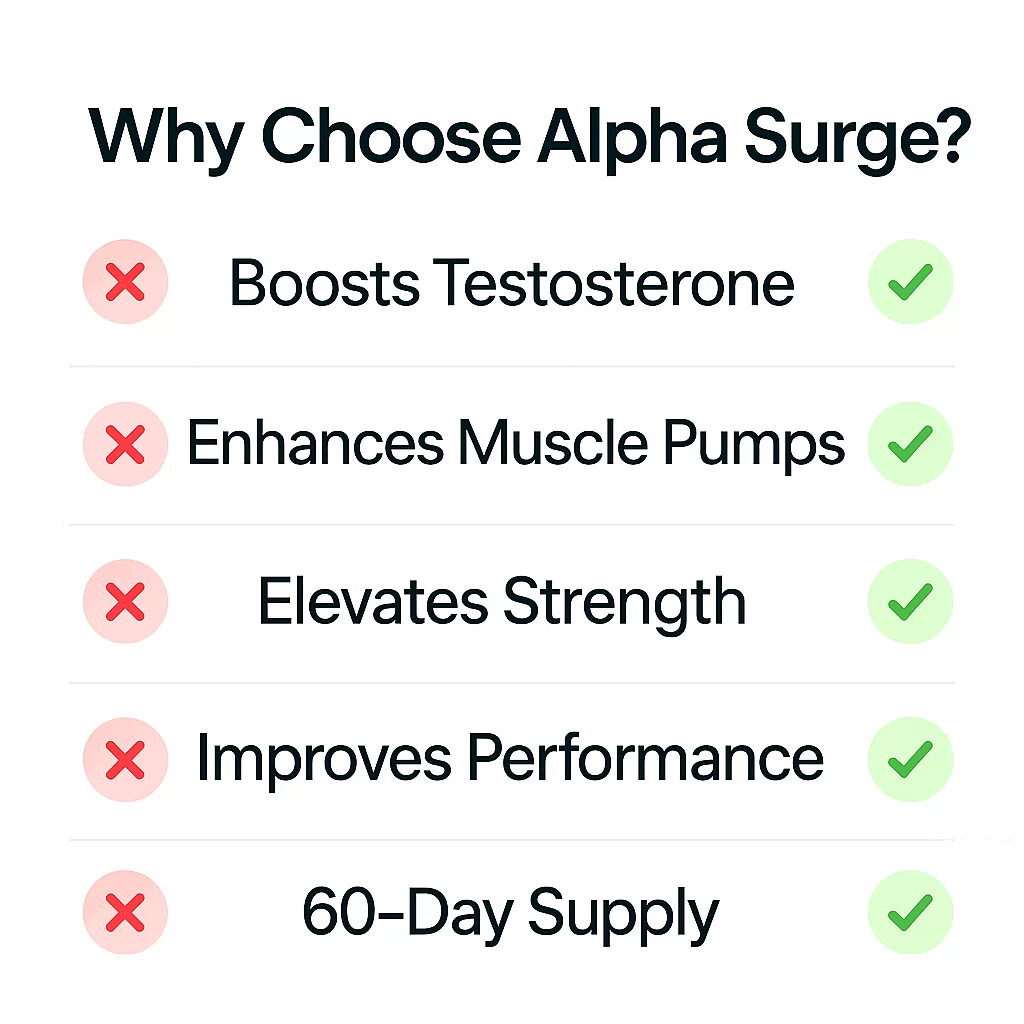The height and width of the screenshot is (1024, 1024).
Task: Click the green checkmark beside 60-Day Supply
Action: click(x=910, y=912)
